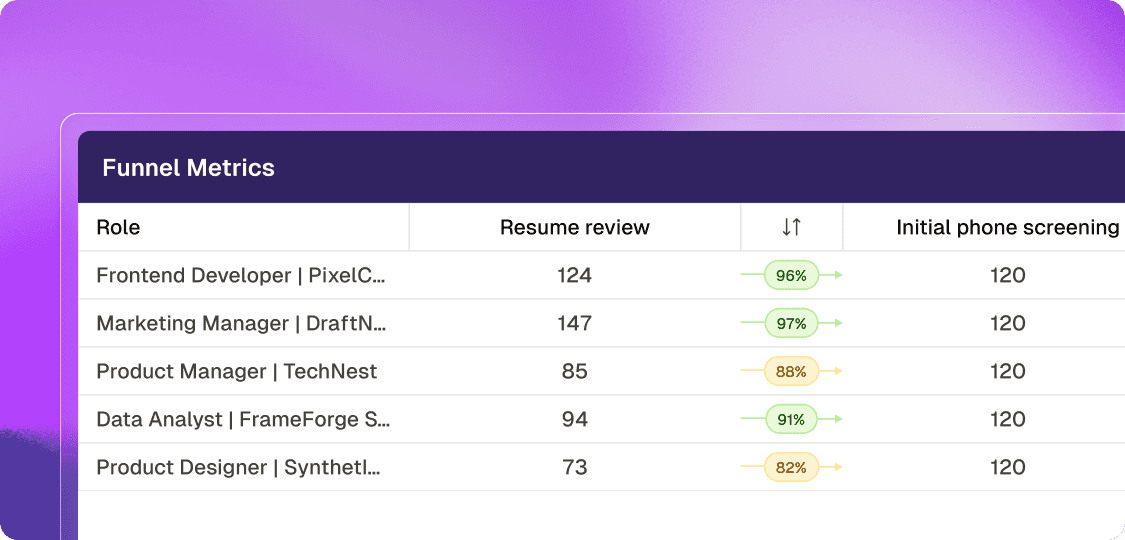Select Product Manager phone screening value 120
The image size is (1125, 540).
(x=1007, y=371)
